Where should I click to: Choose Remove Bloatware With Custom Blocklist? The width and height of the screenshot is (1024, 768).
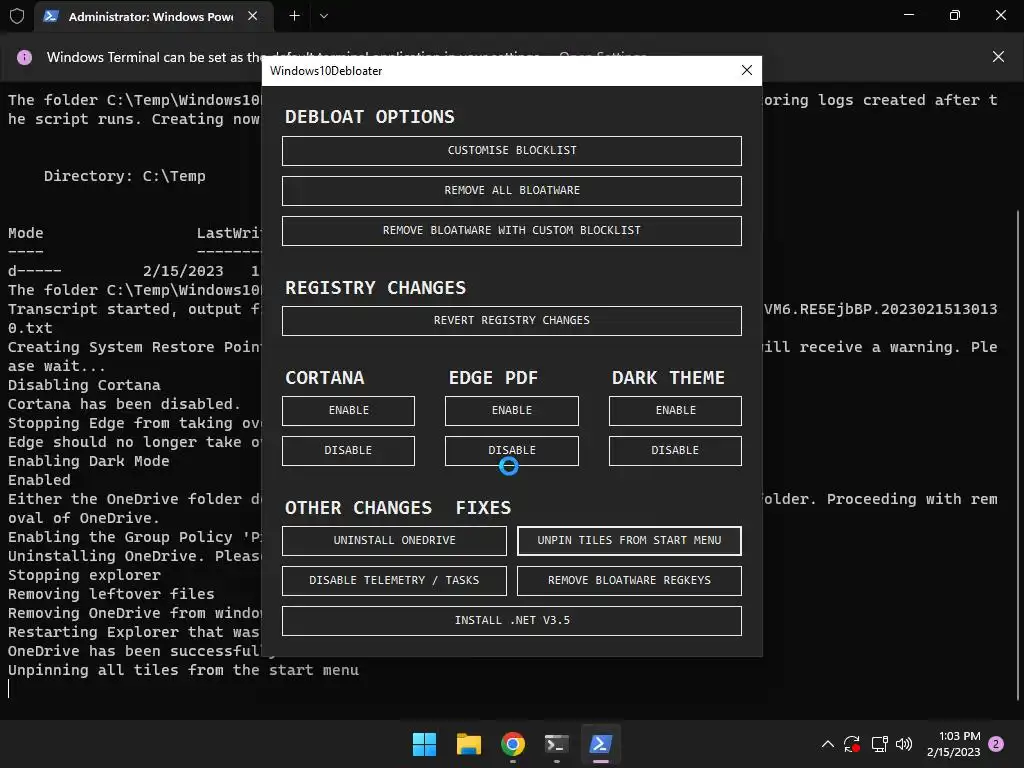(x=511, y=231)
